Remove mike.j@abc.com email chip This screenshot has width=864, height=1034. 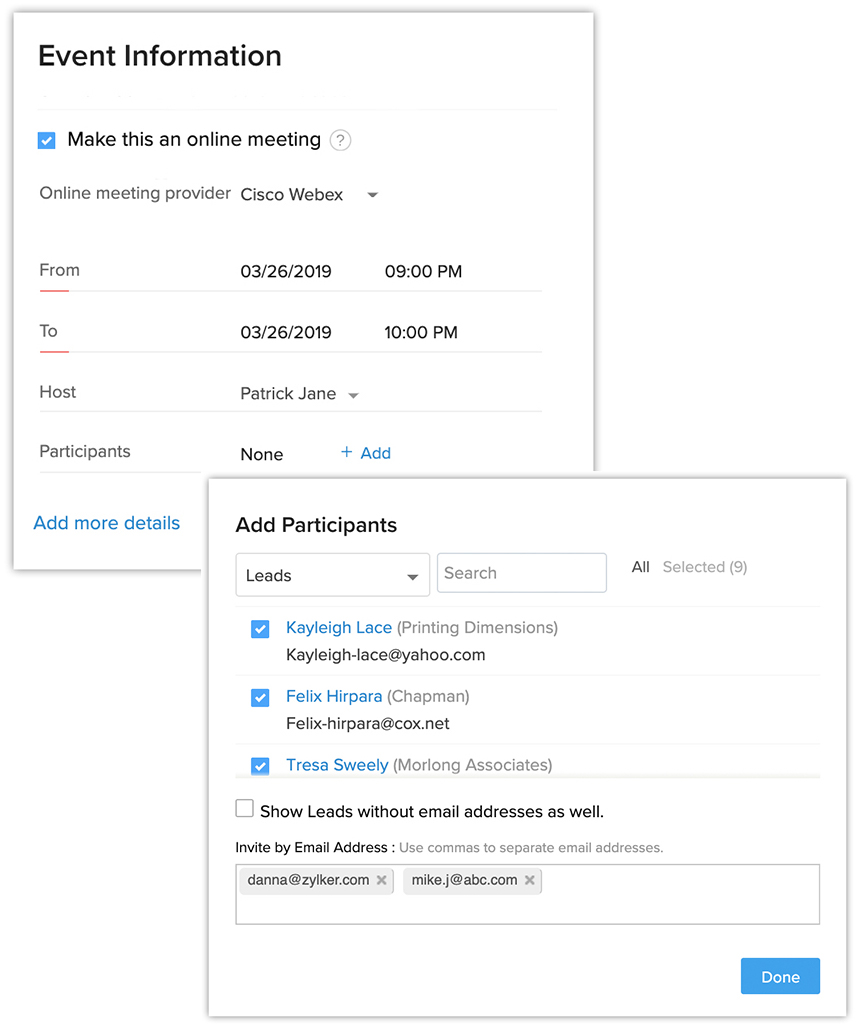[x=529, y=880]
